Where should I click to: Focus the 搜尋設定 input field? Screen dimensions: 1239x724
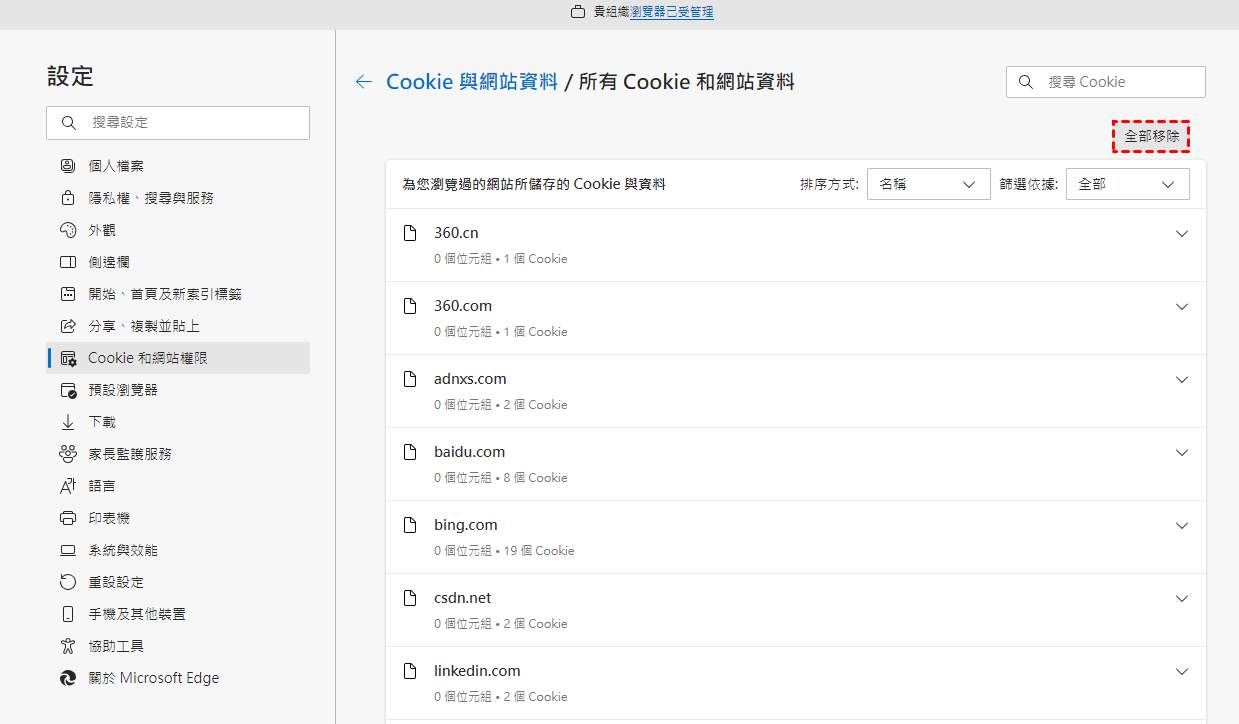178,123
